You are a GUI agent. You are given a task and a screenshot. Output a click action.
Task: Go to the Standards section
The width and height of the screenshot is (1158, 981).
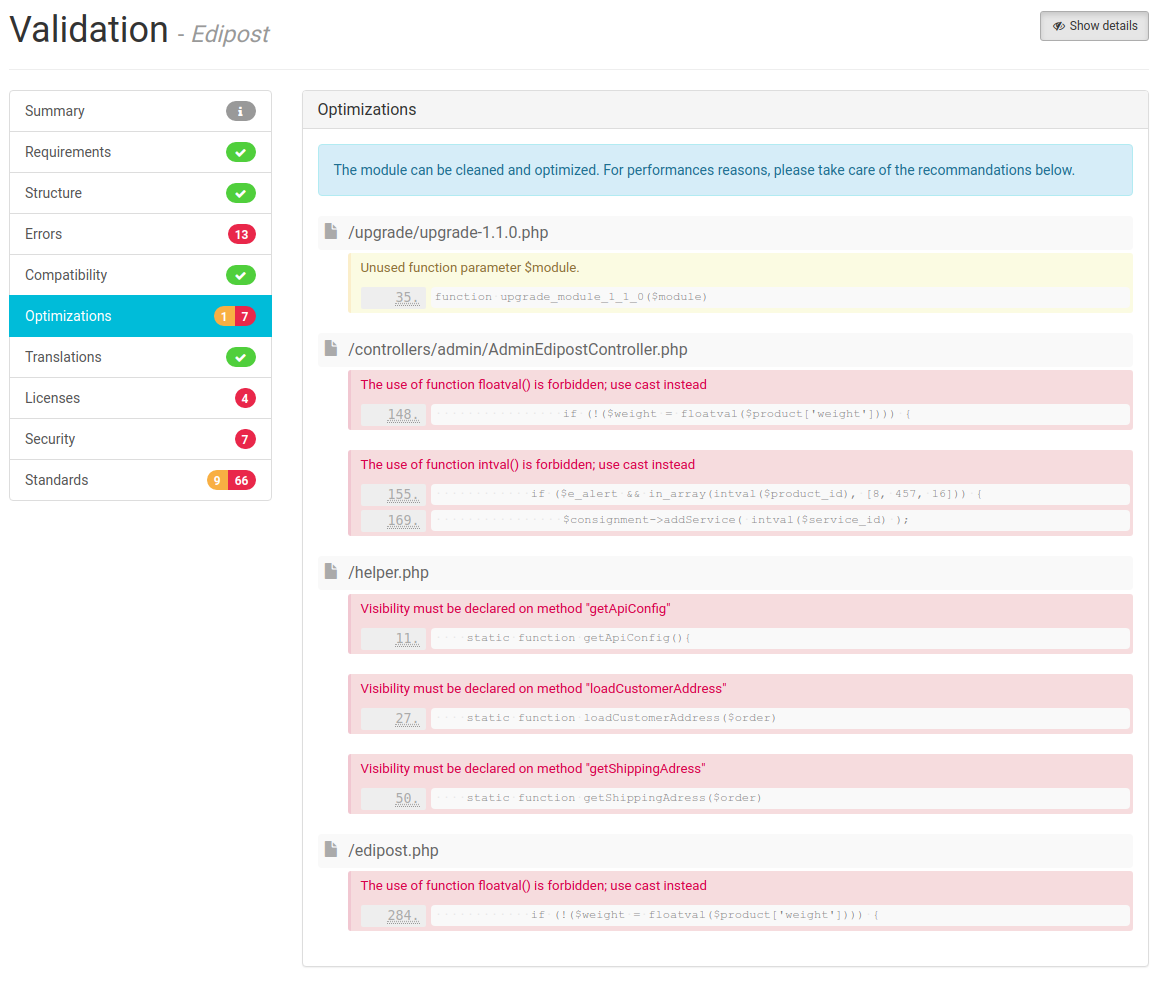coord(140,480)
